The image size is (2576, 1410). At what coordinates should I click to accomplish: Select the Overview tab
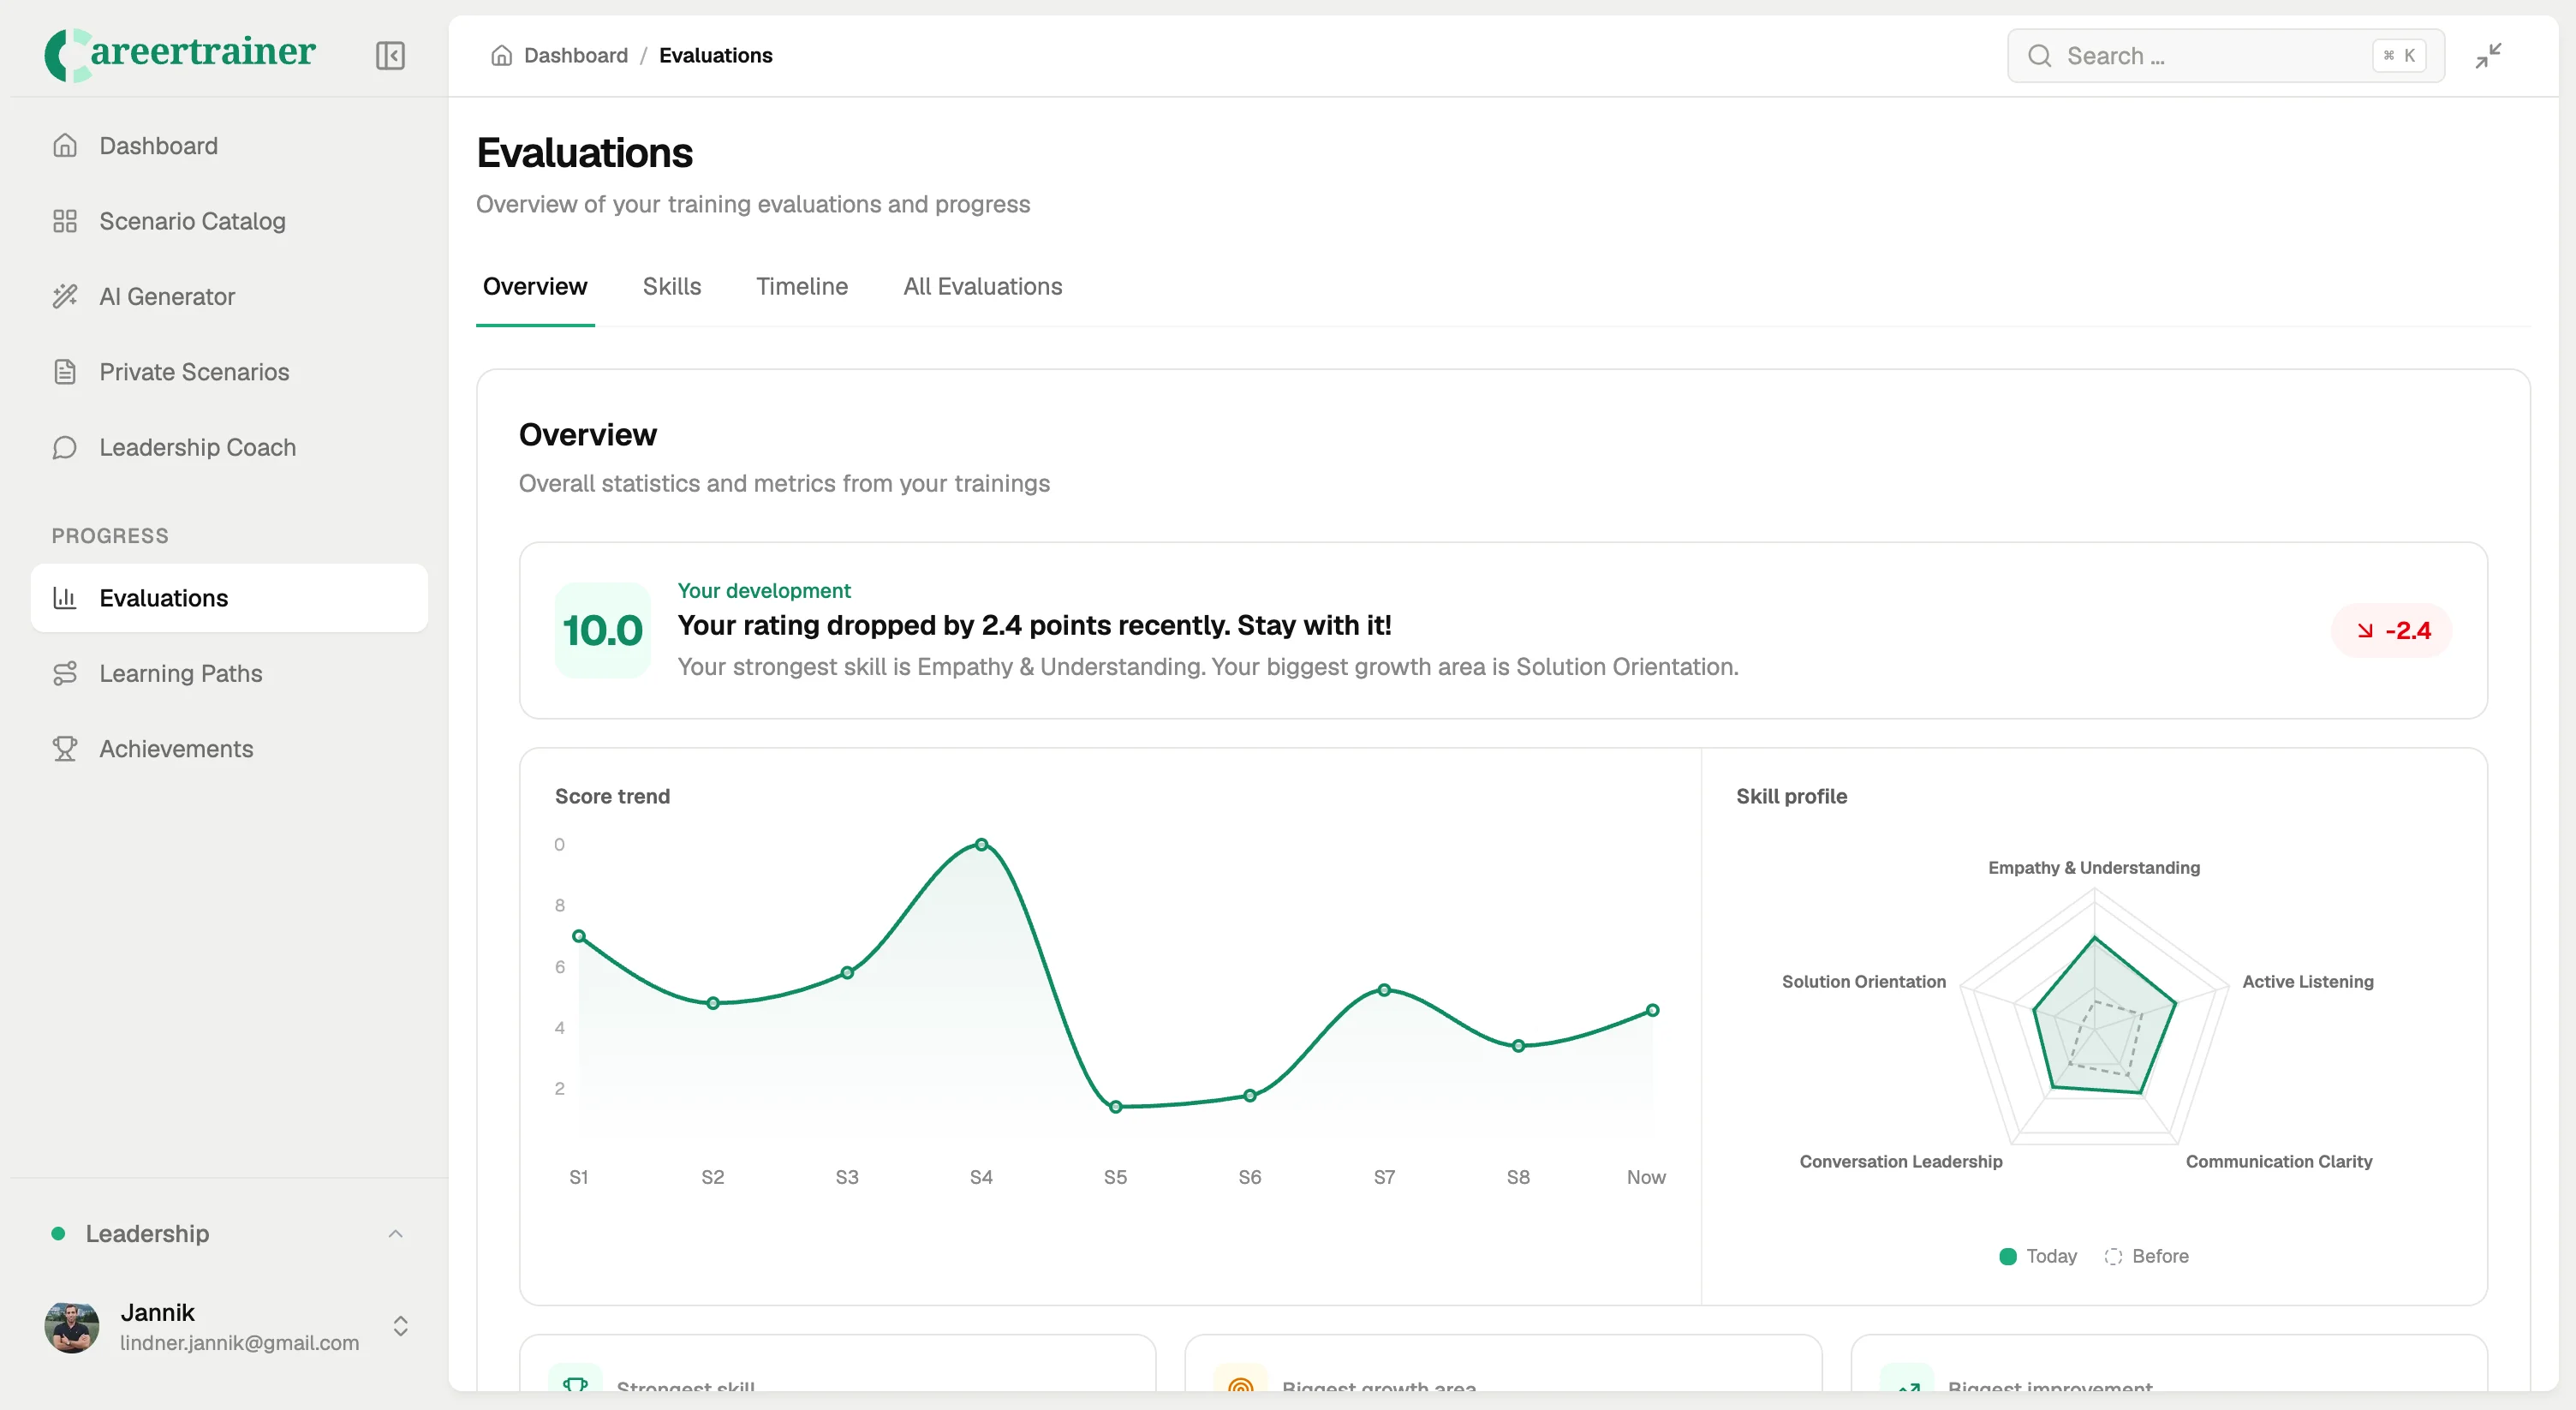[x=535, y=287]
